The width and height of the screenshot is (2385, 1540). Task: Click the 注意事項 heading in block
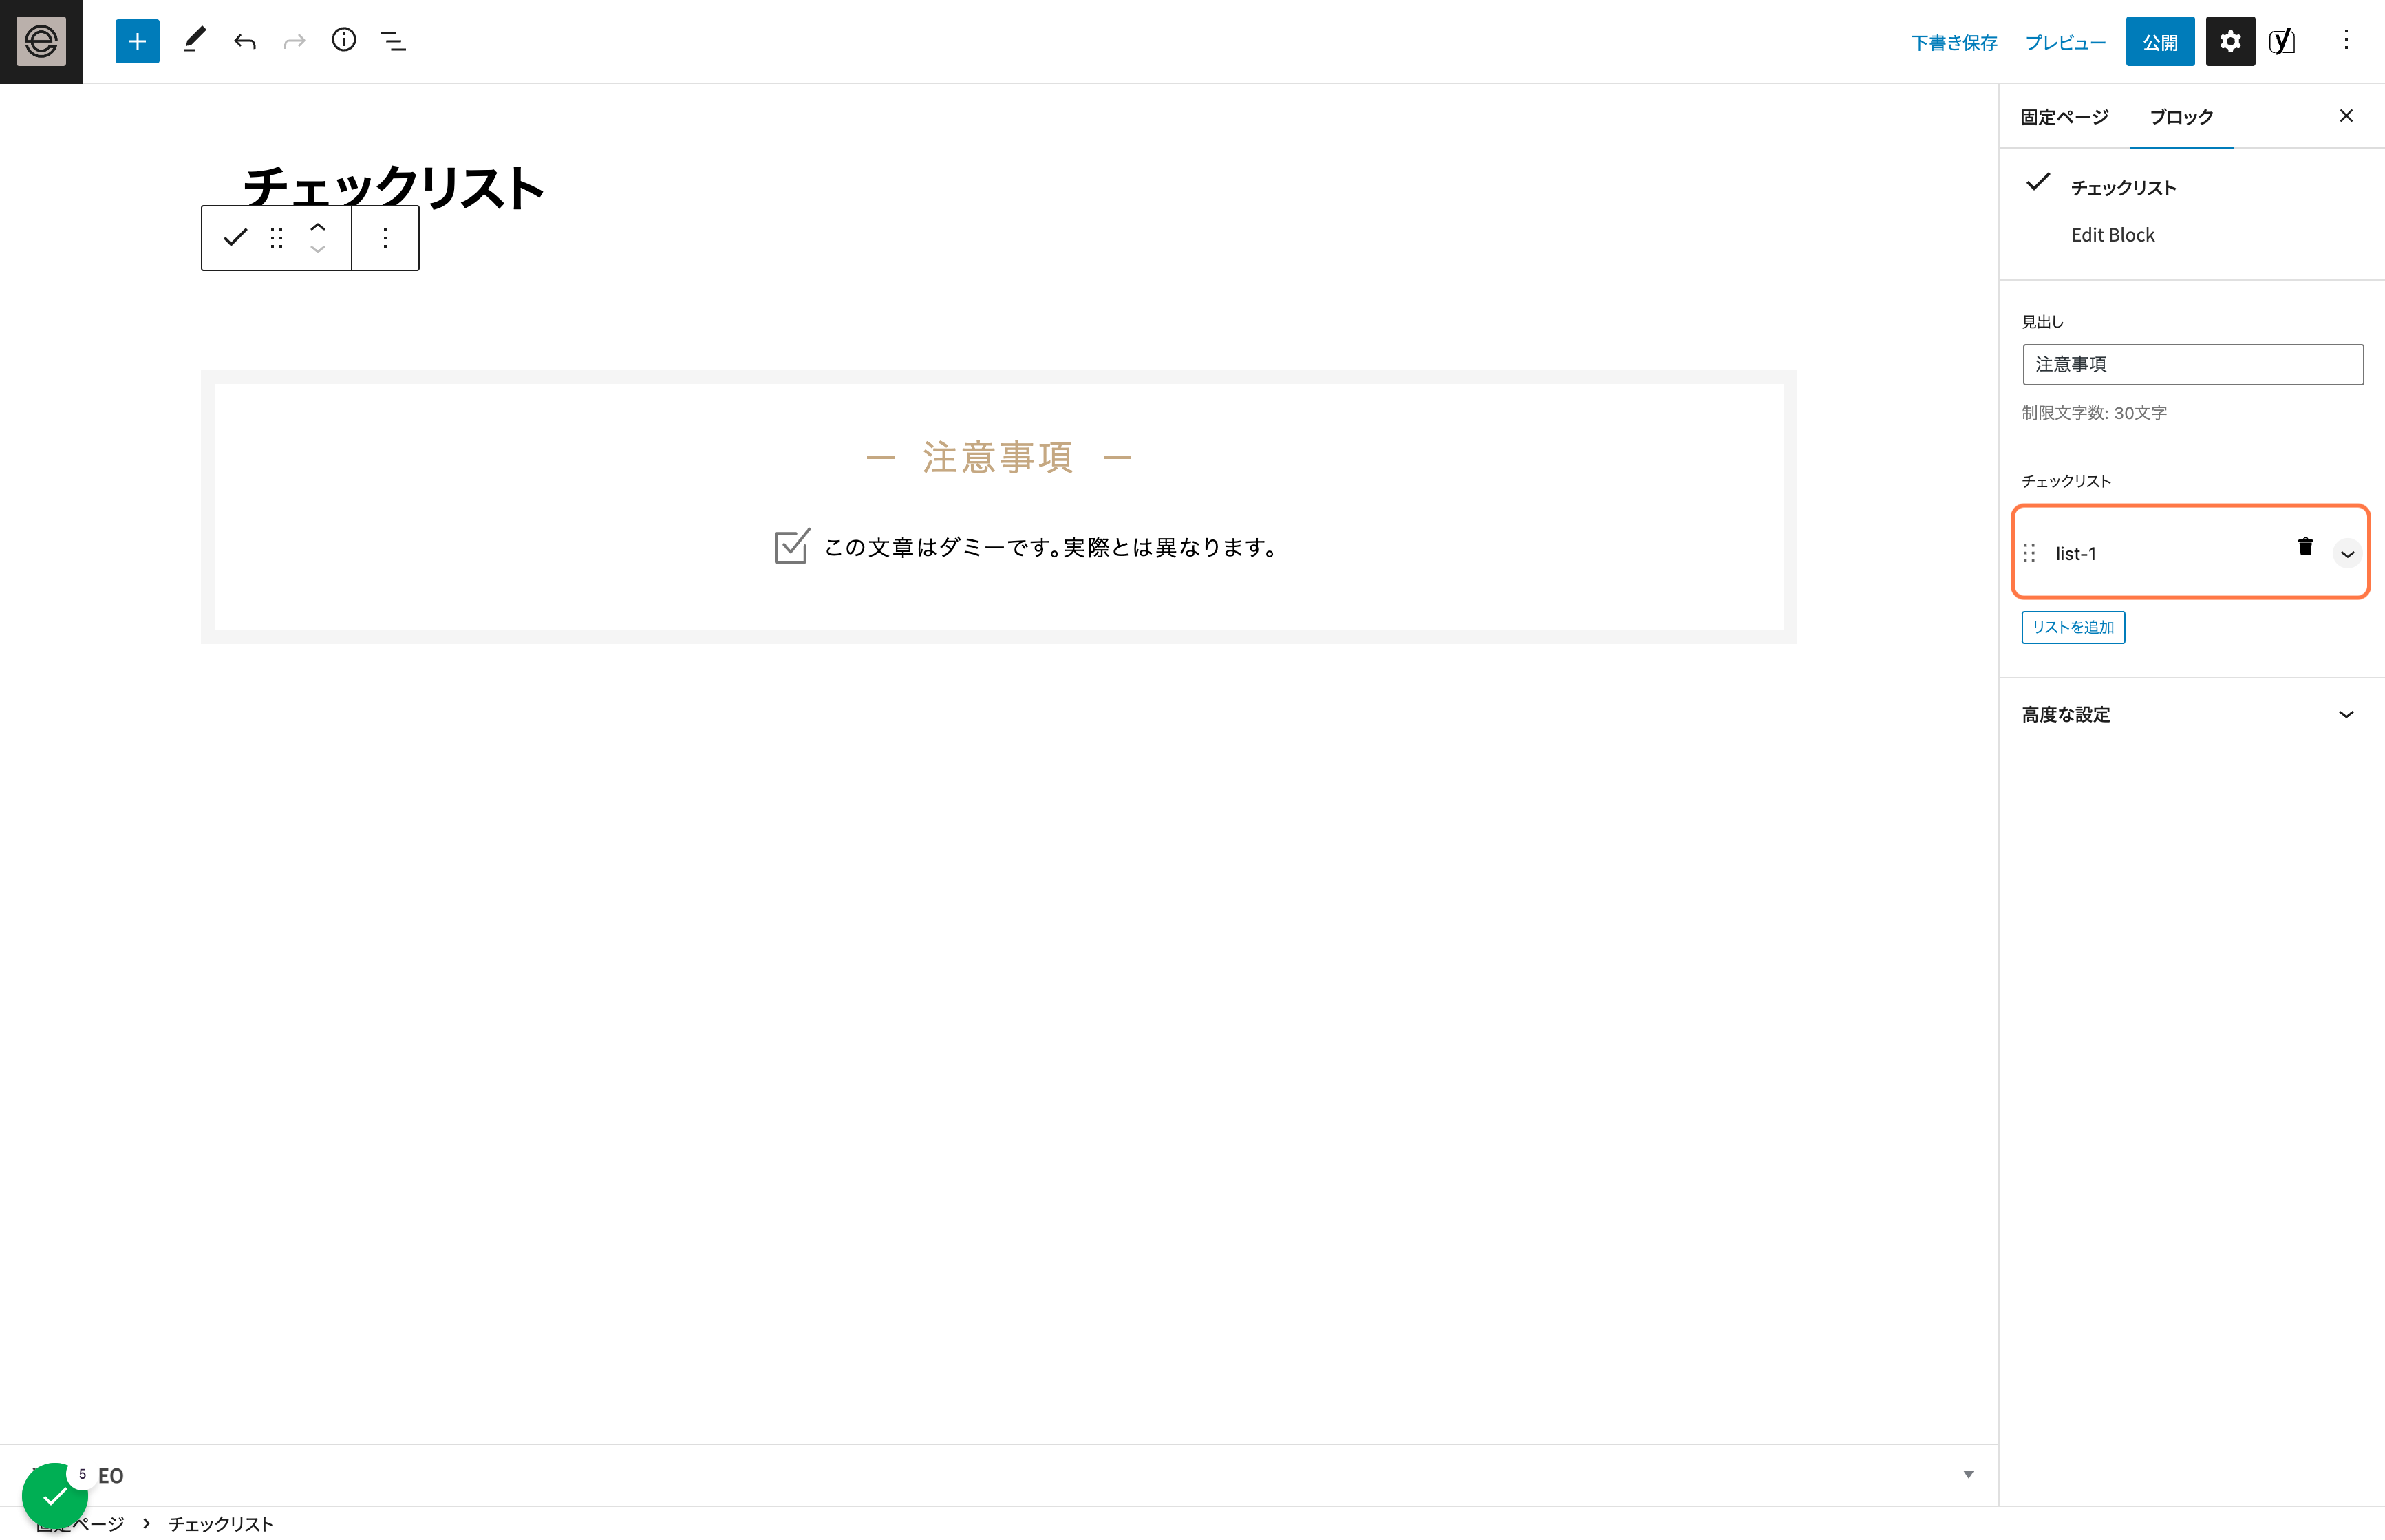pos(998,457)
